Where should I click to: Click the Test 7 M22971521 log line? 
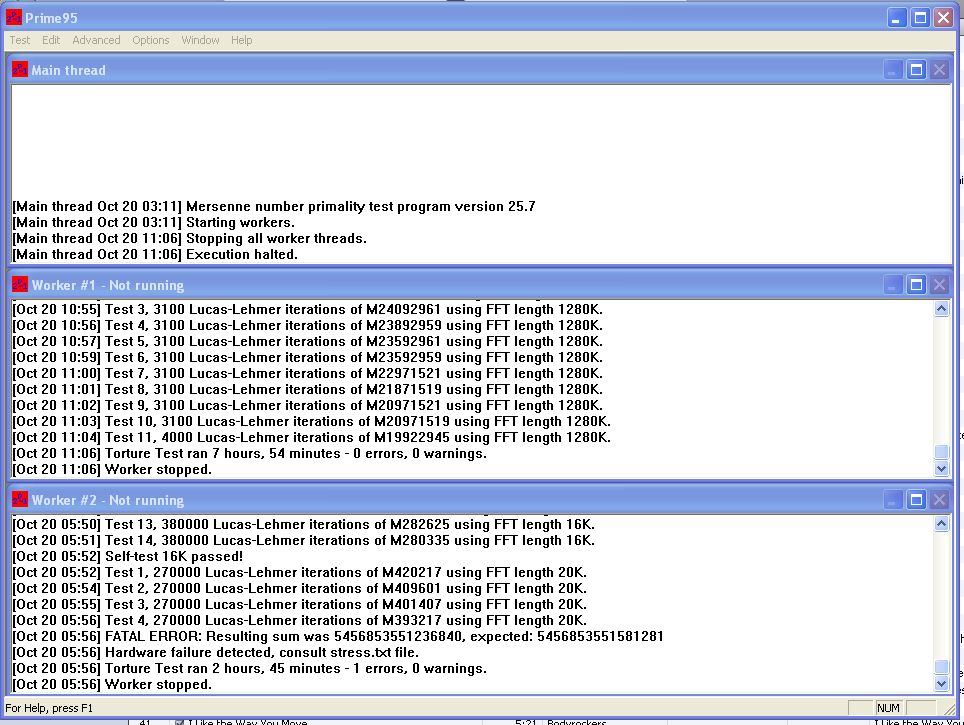[x=307, y=373]
